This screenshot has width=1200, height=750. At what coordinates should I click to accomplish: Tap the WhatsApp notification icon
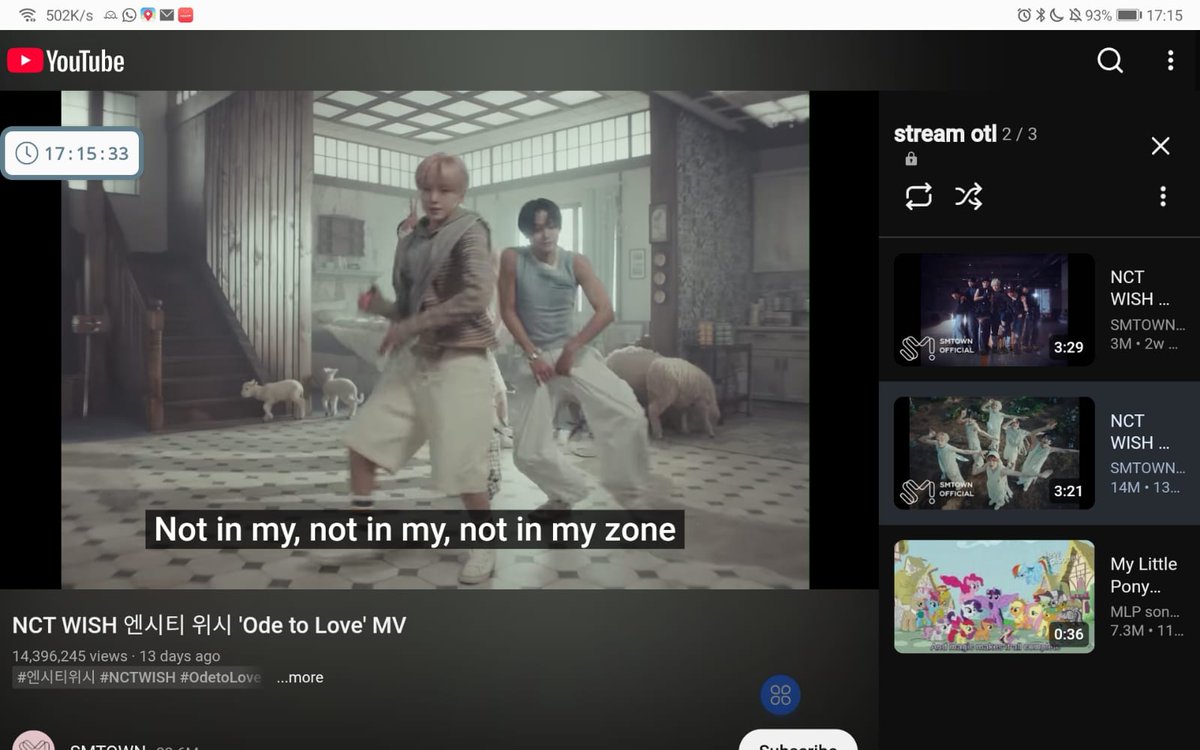(x=130, y=15)
